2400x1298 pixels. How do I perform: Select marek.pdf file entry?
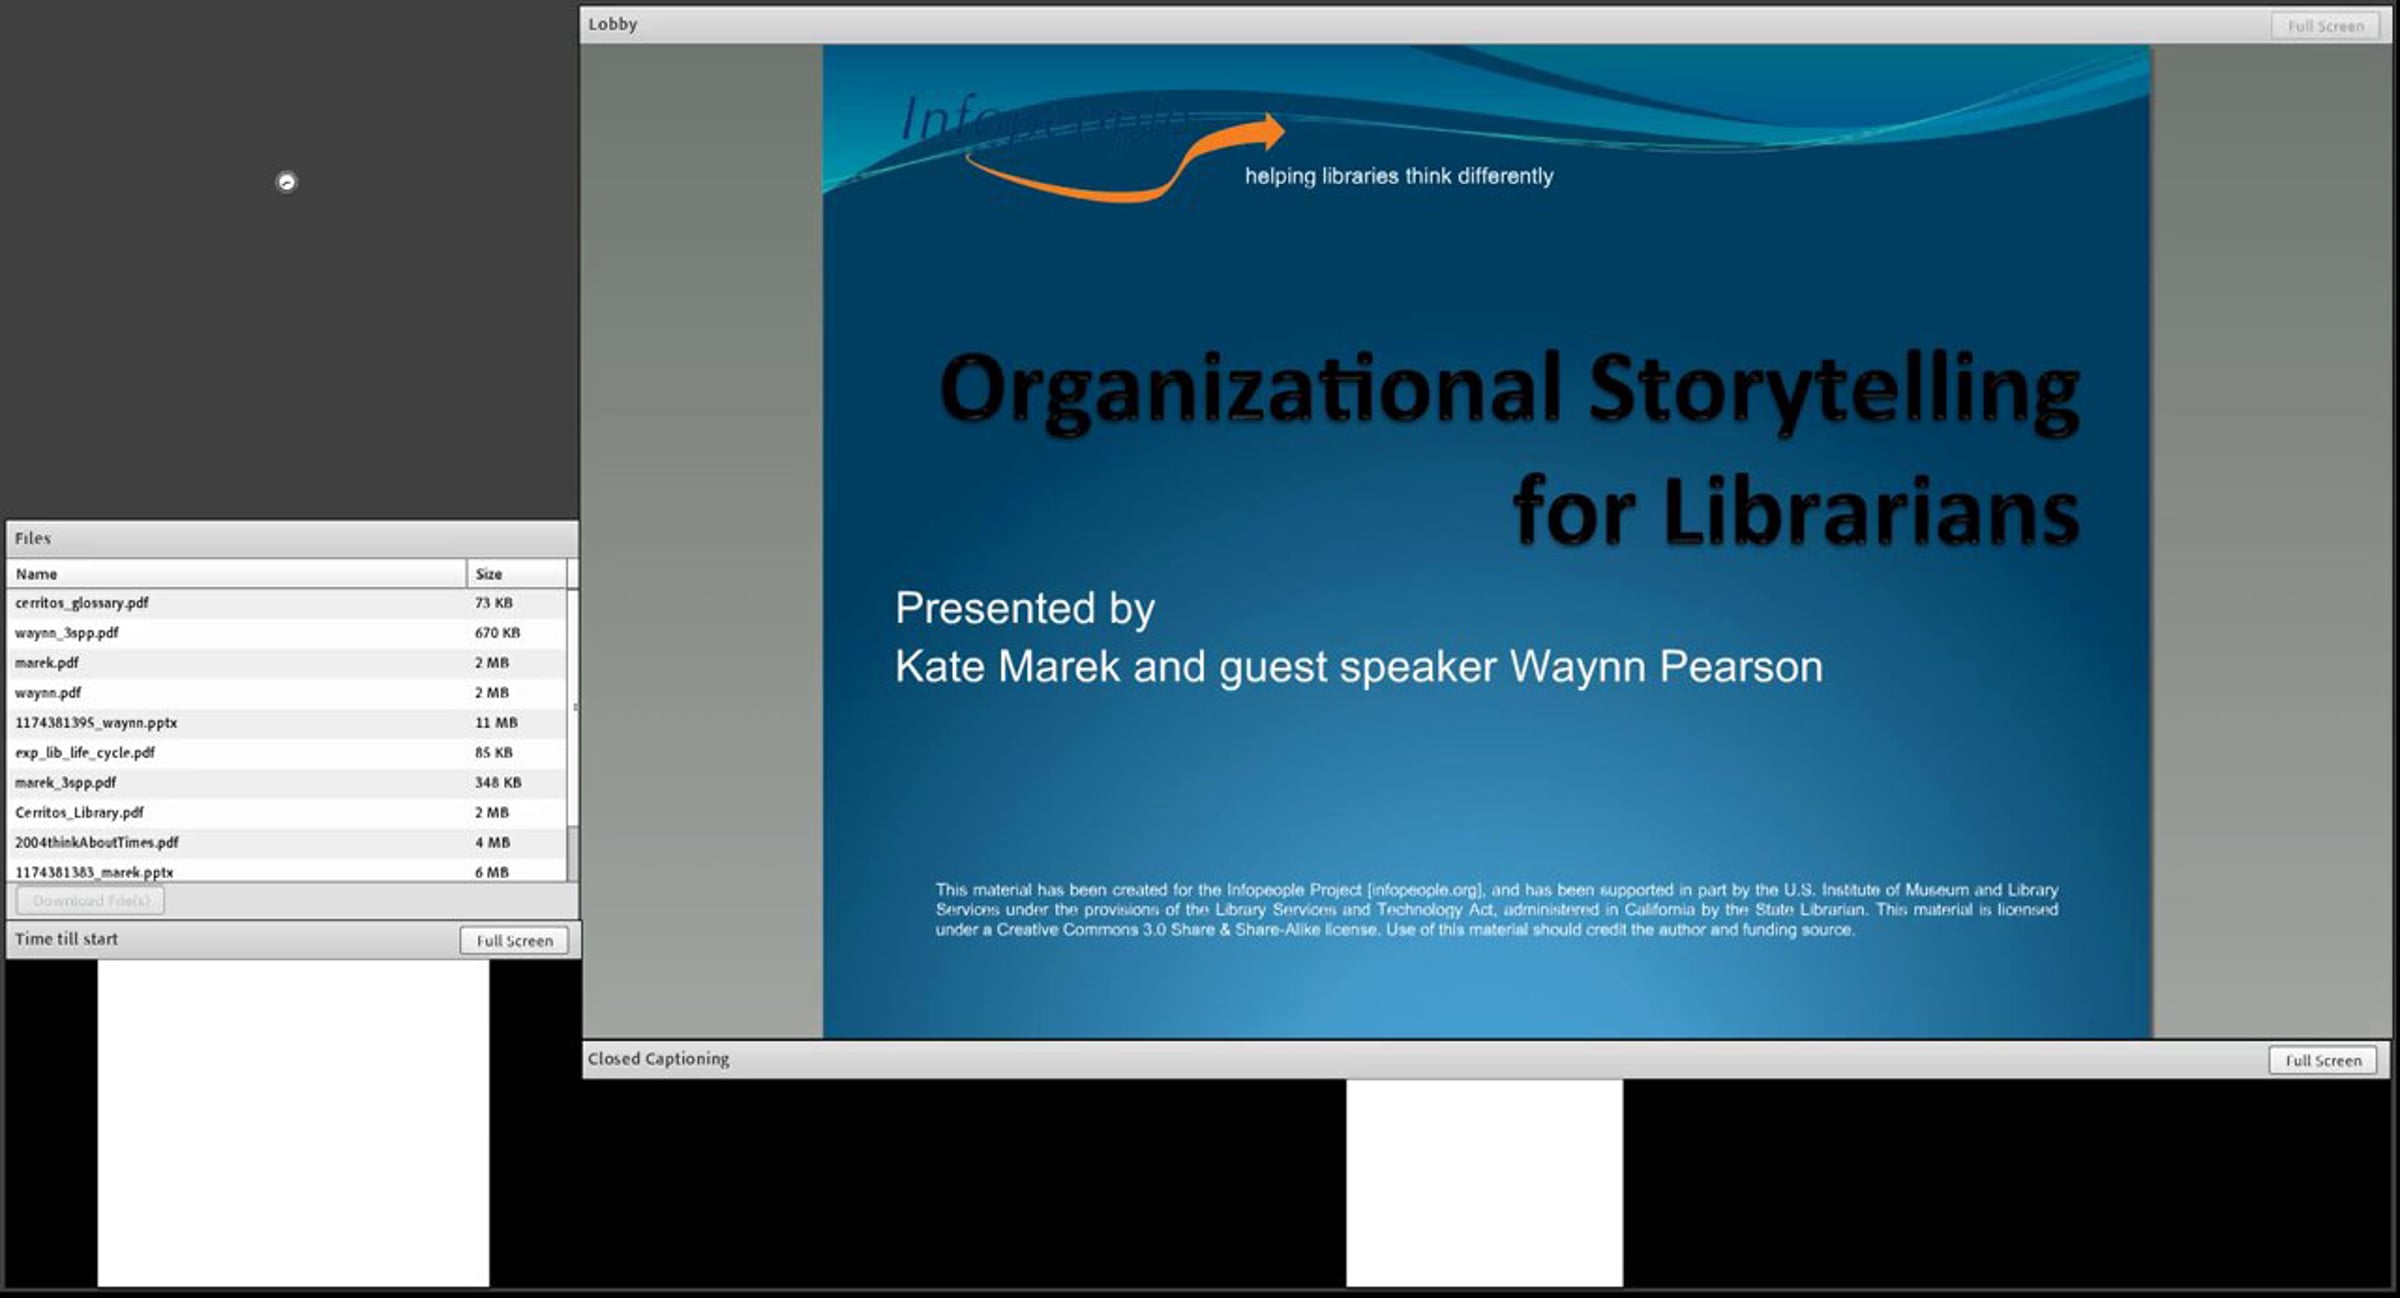(47, 663)
